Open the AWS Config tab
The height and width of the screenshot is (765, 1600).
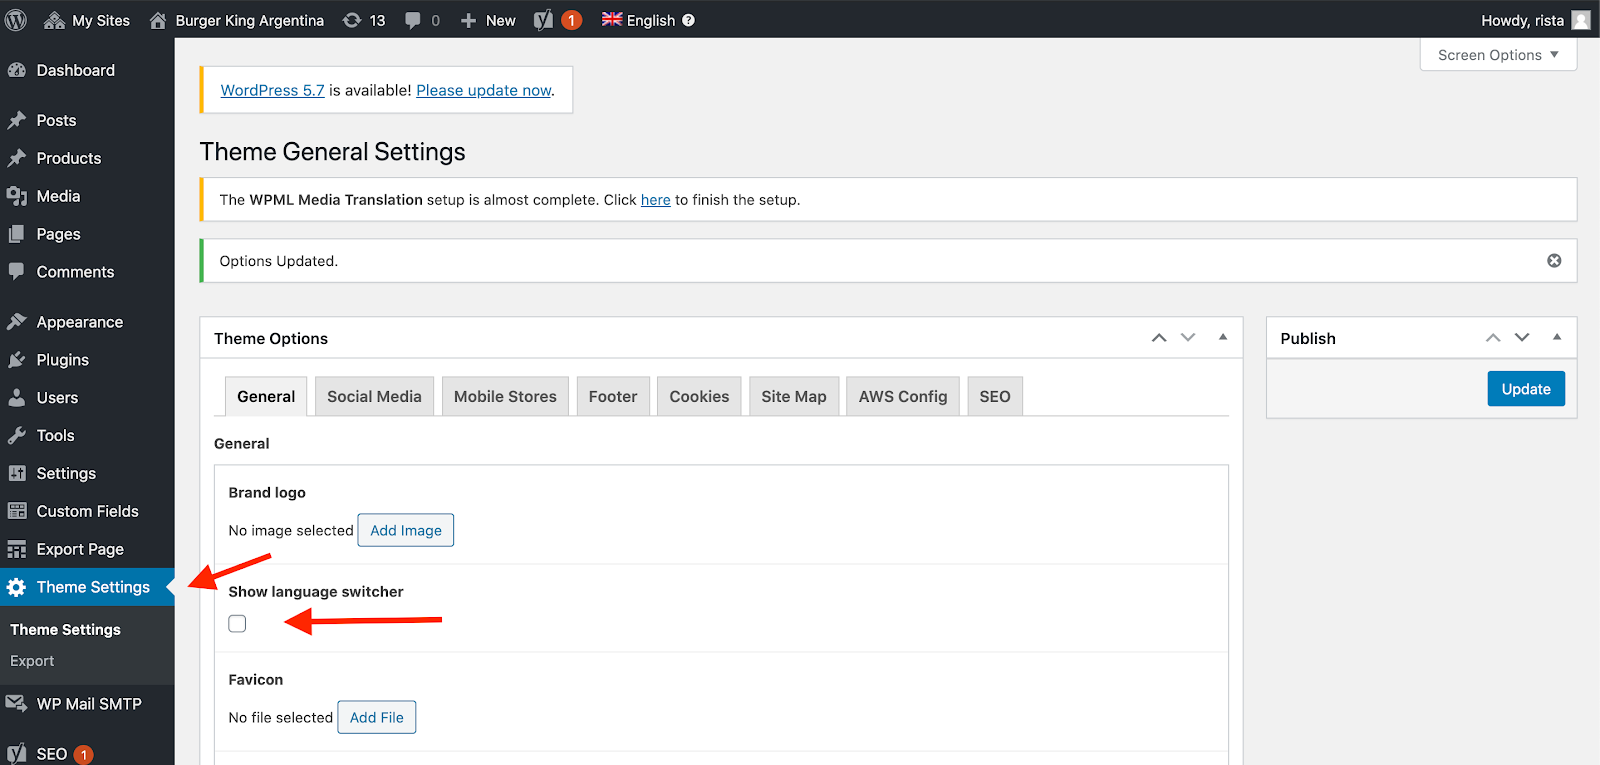pos(903,396)
